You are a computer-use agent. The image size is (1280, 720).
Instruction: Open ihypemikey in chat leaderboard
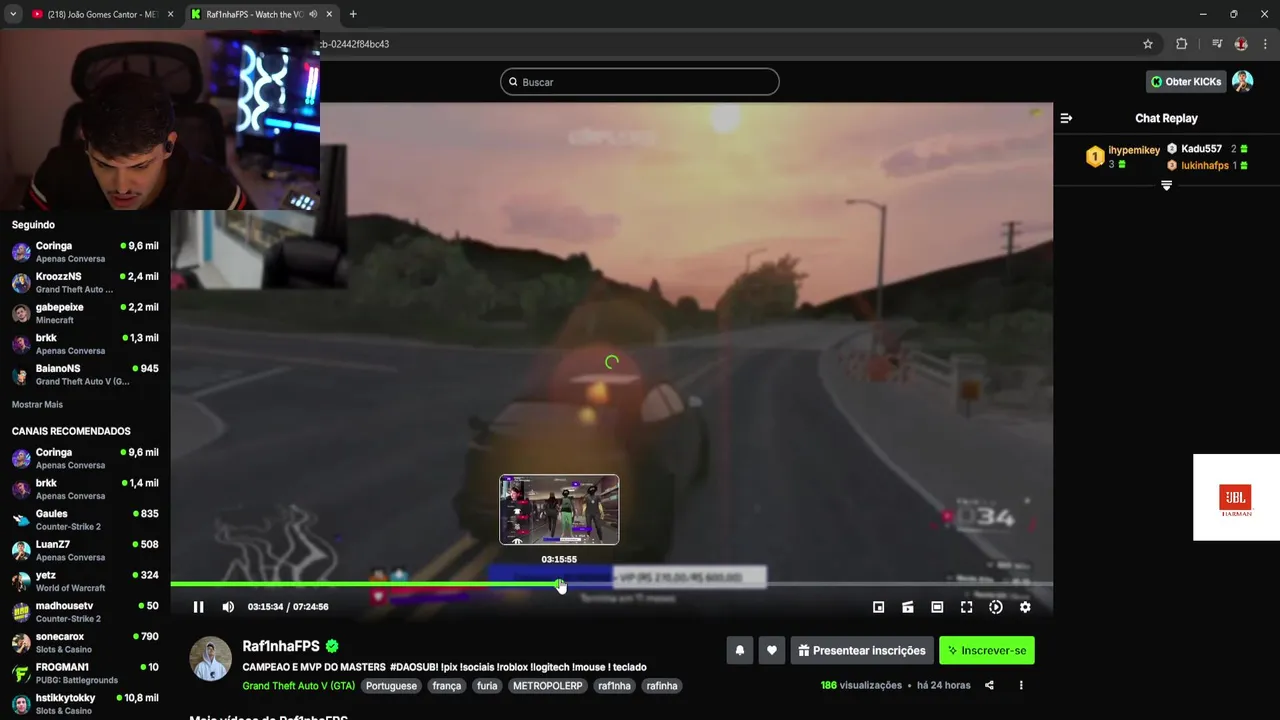click(1134, 150)
